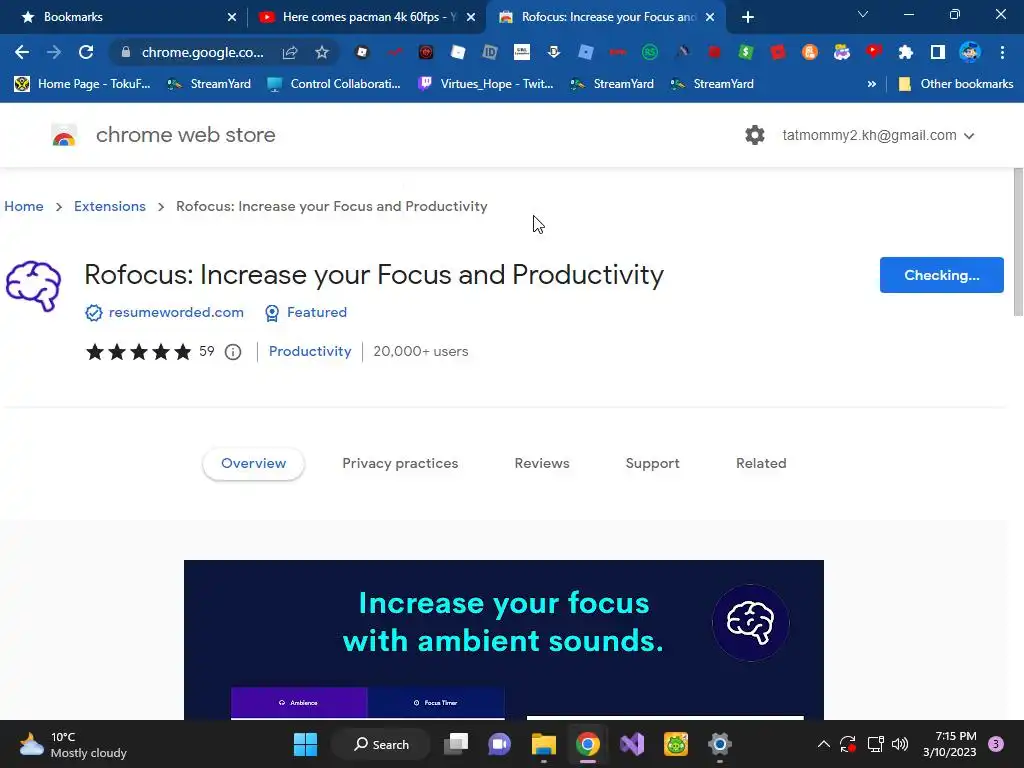
Task: Show hidden system tray icons
Action: (824, 744)
